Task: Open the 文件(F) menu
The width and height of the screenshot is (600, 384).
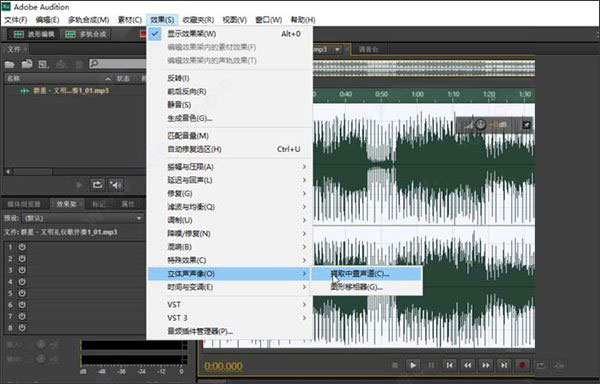Action: pyautogui.click(x=16, y=20)
